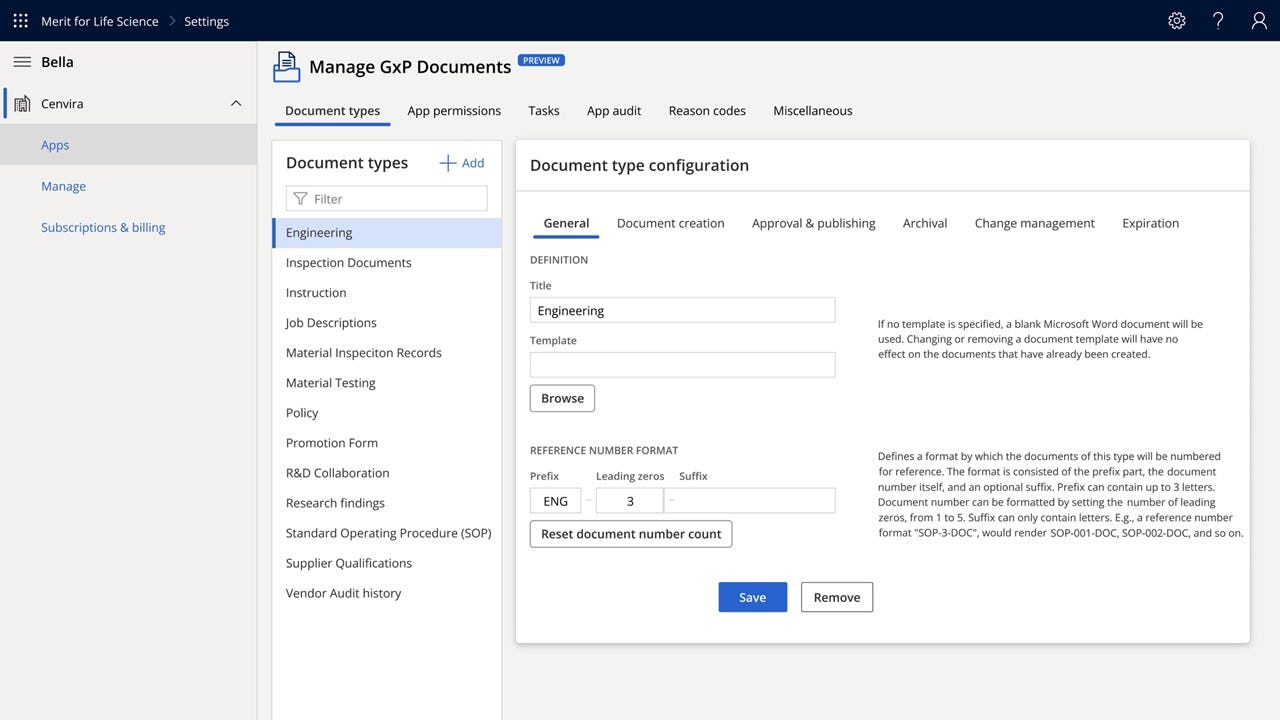
Task: Reset the document number count
Action: pos(630,534)
